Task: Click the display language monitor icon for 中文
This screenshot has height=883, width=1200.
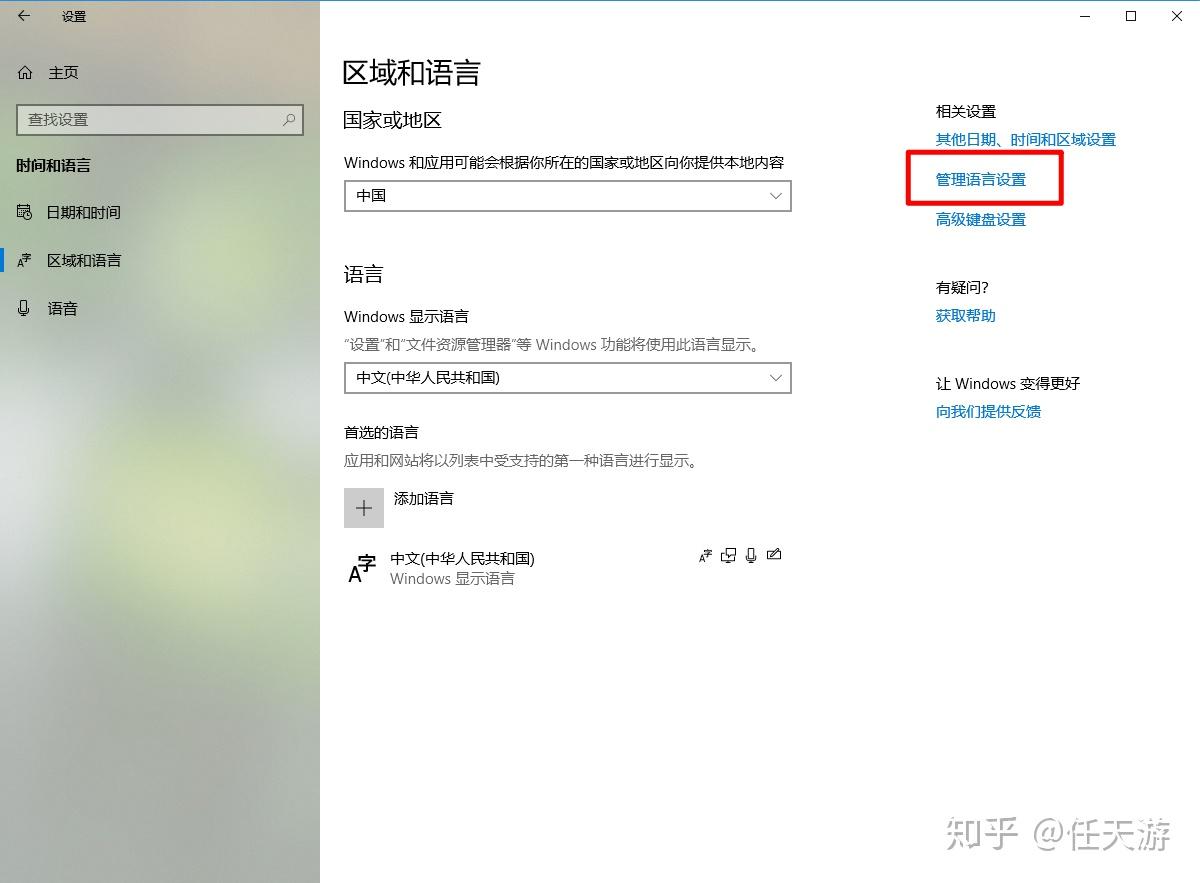Action: 728,555
